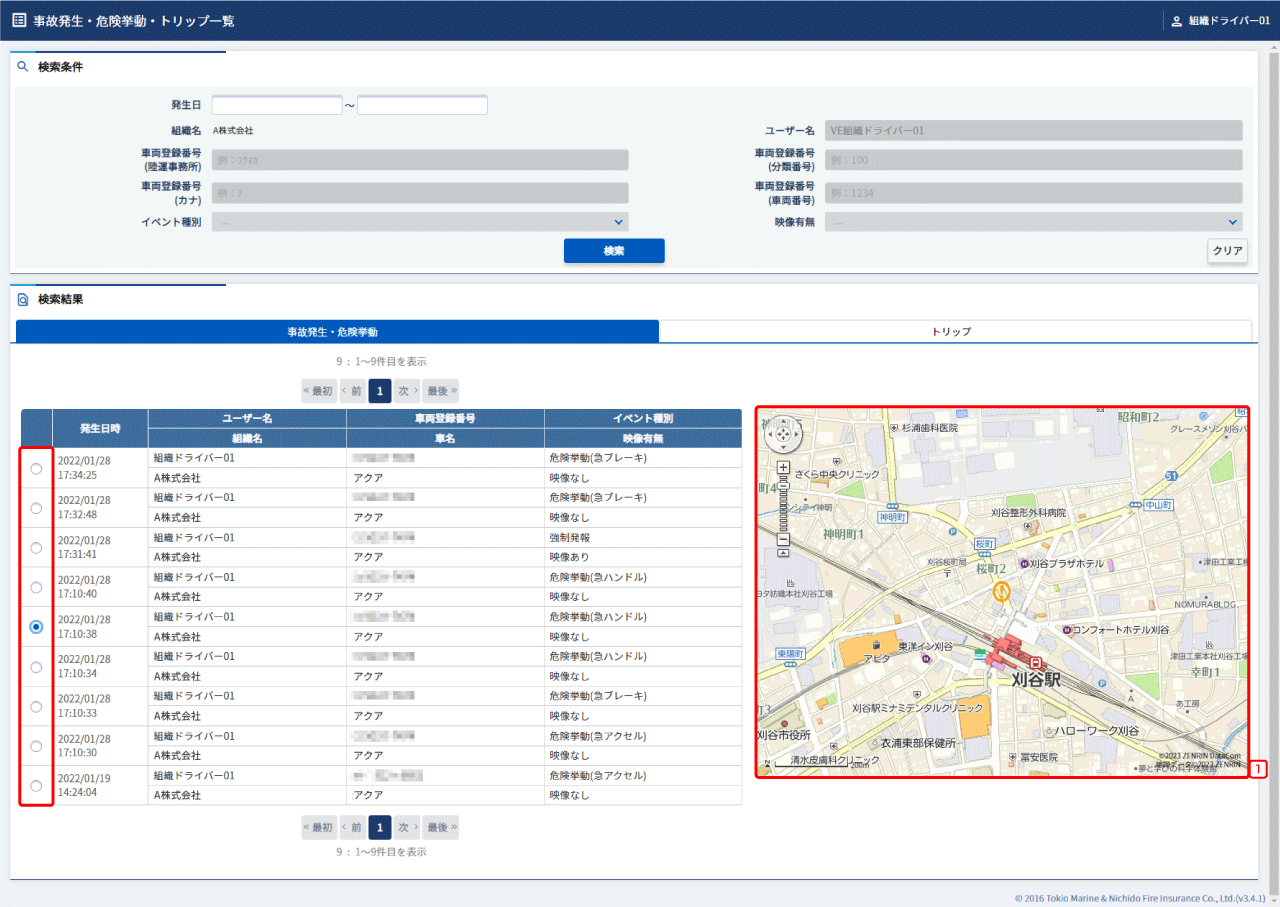This screenshot has width=1280, height=907.
Task: Go to 次 page in top pagination
Action: 406,391
